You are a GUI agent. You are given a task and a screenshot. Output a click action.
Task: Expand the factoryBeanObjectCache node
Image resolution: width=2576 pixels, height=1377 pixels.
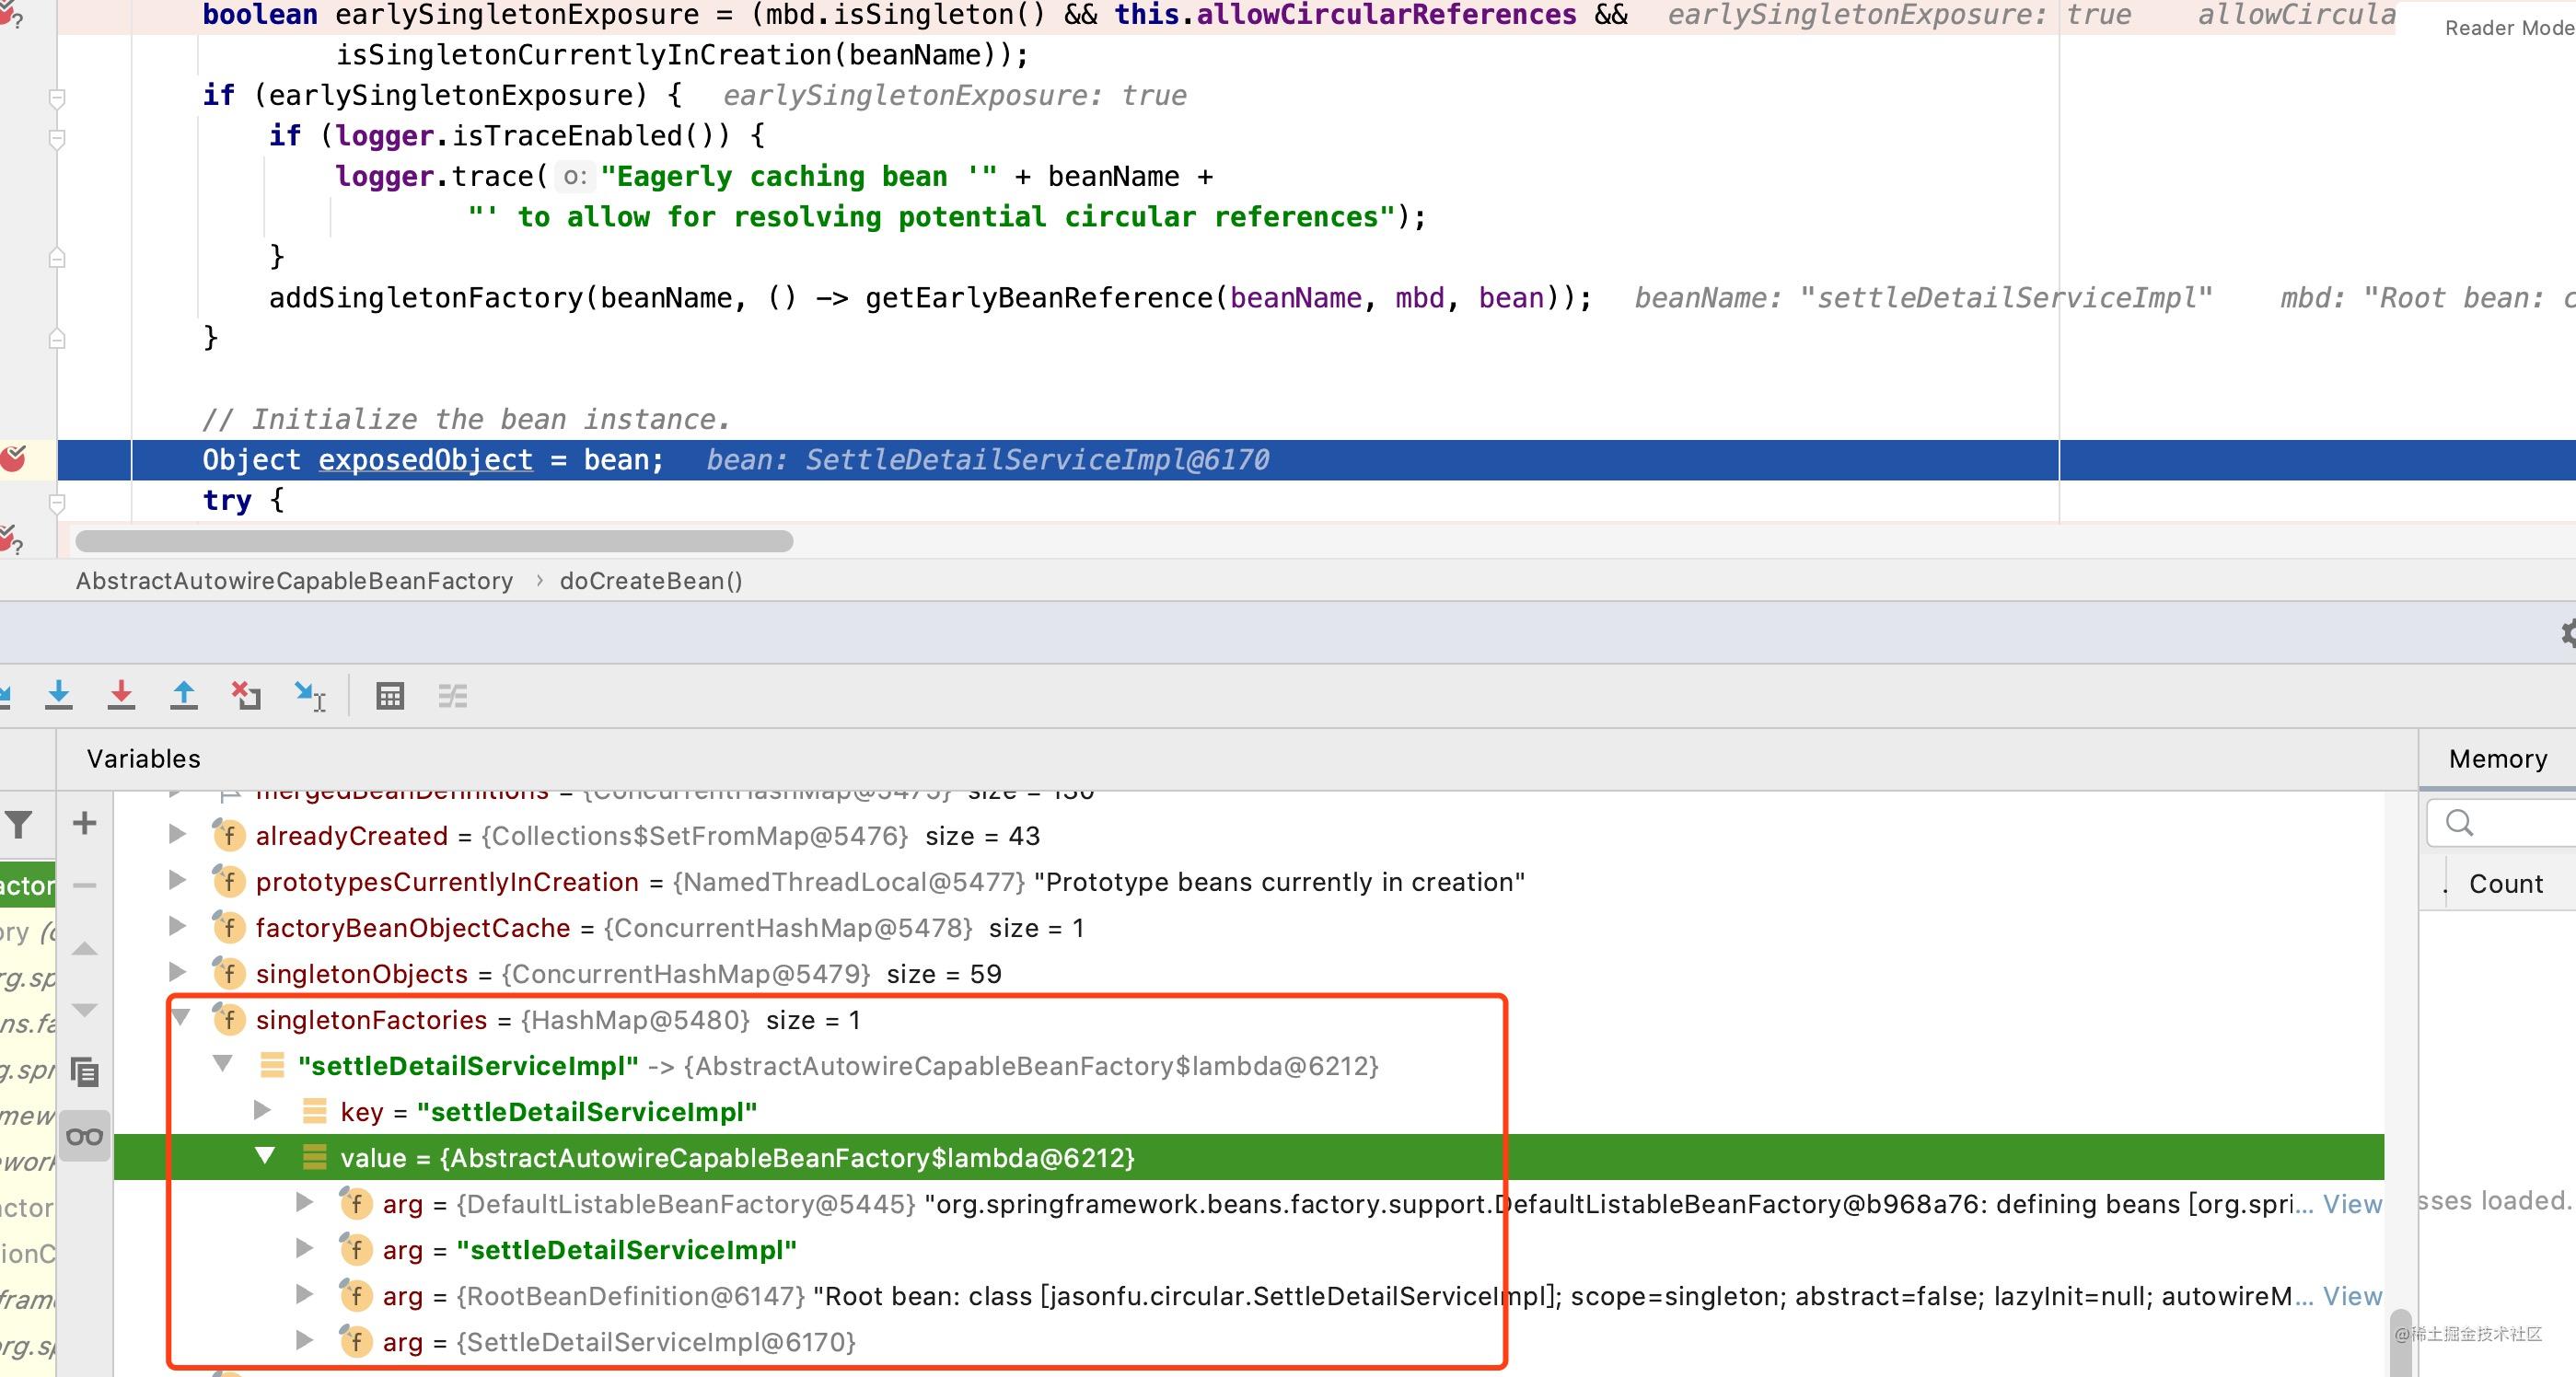(x=177, y=926)
